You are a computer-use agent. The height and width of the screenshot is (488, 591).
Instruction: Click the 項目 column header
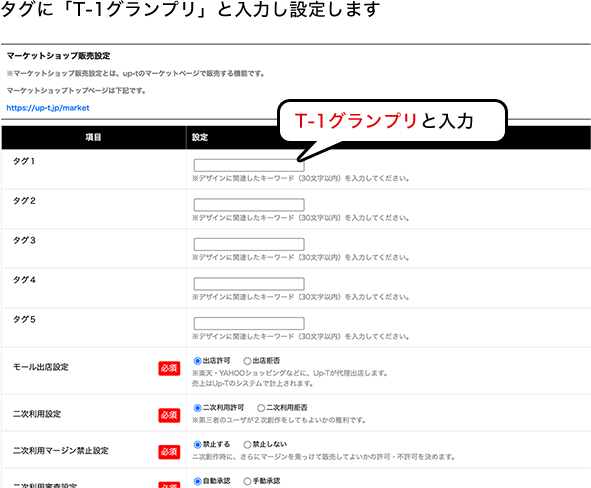[93, 137]
